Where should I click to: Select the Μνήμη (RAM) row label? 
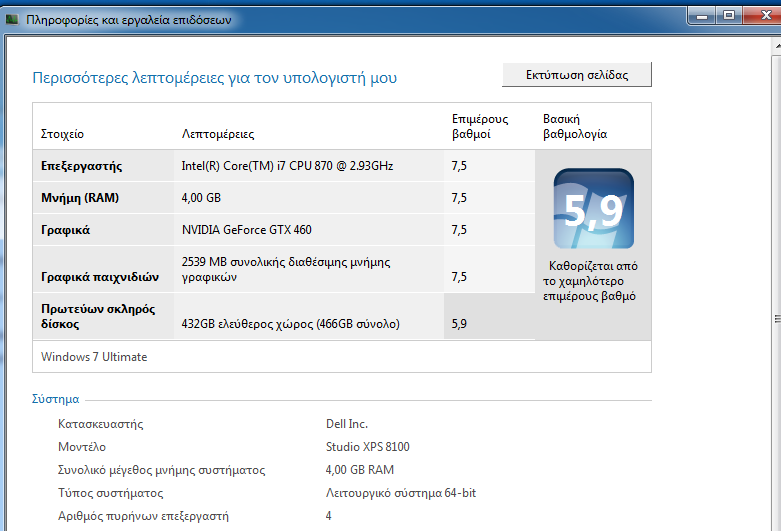80,198
